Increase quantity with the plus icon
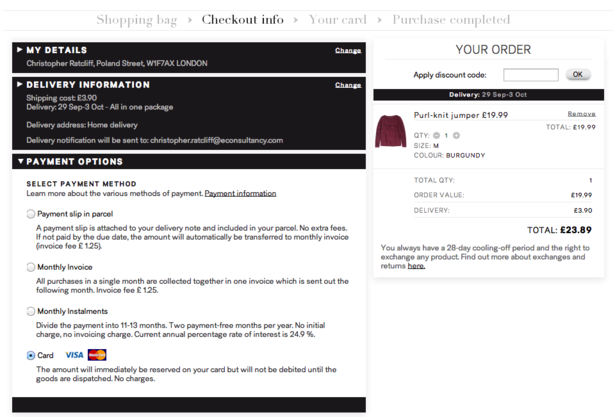This screenshot has height=417, width=615. coord(456,135)
